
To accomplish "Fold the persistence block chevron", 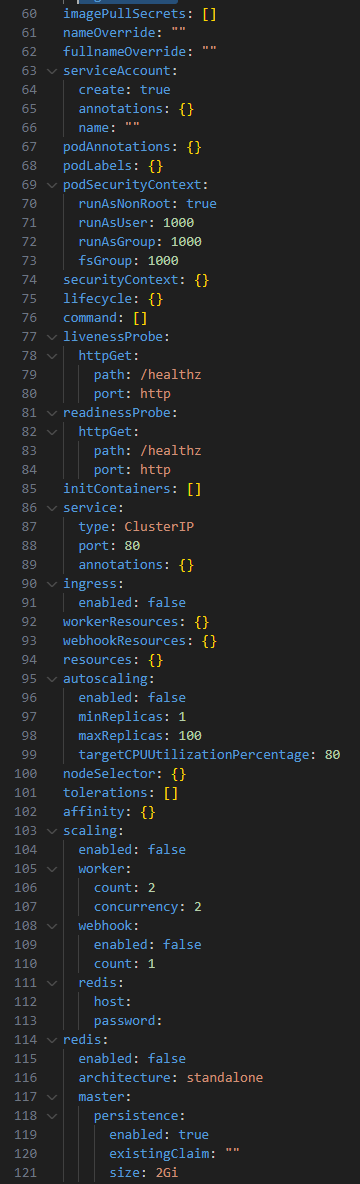I will (51, 1115).
